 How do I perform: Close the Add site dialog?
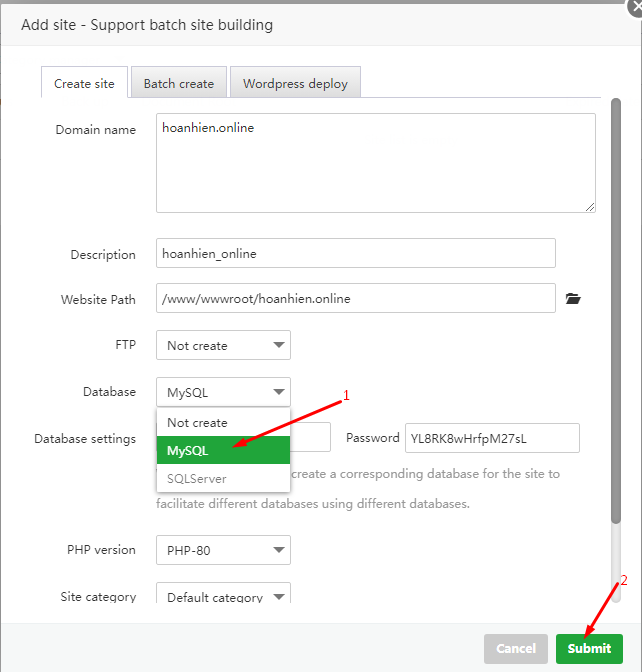(x=636, y=8)
